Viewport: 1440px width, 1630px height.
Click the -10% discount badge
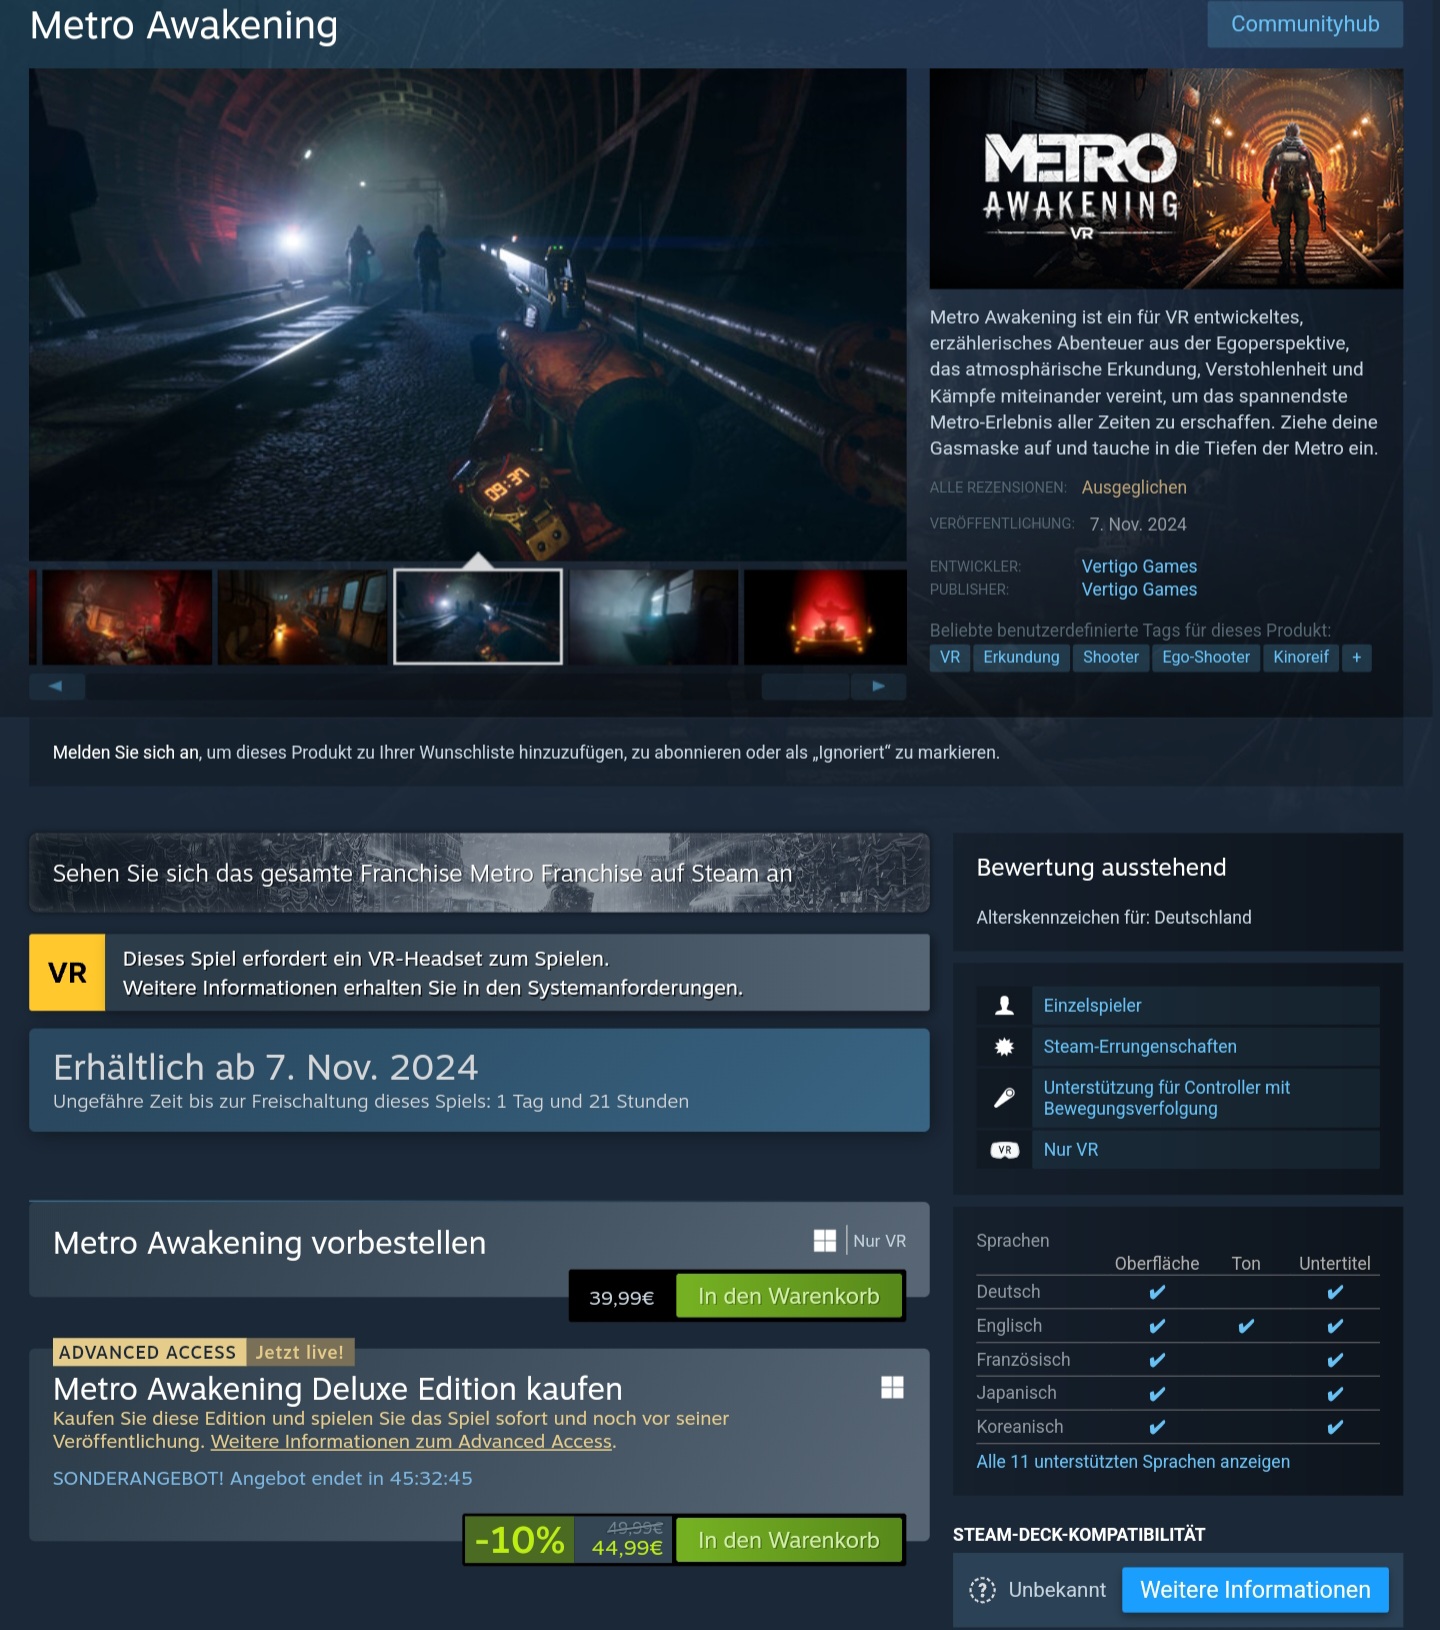click(x=519, y=1540)
